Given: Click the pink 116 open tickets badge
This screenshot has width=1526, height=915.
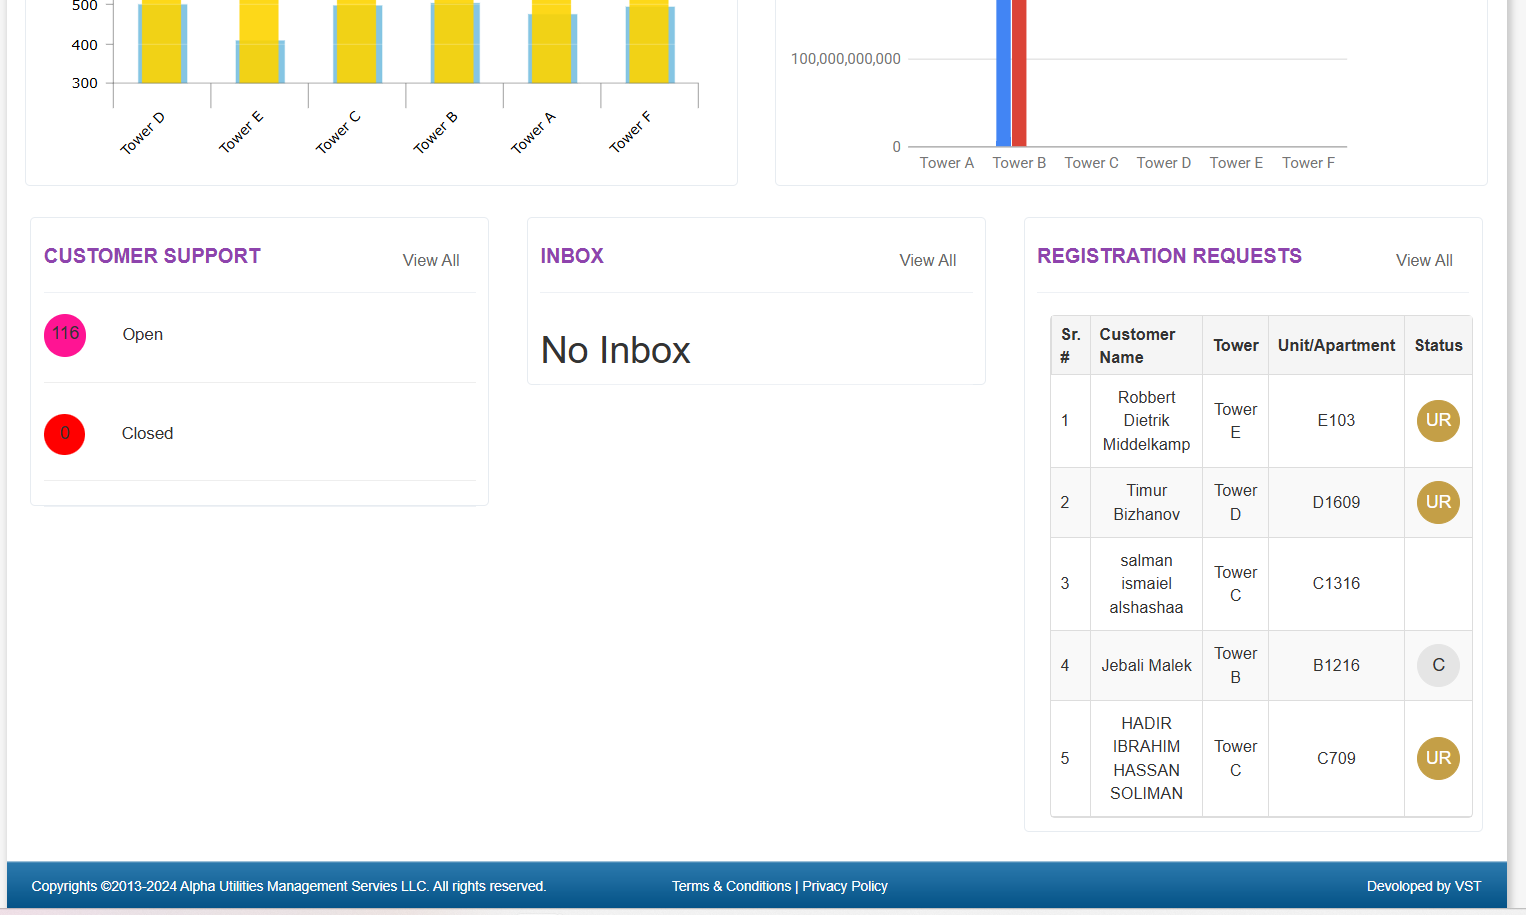Looking at the screenshot, I should pyautogui.click(x=65, y=335).
